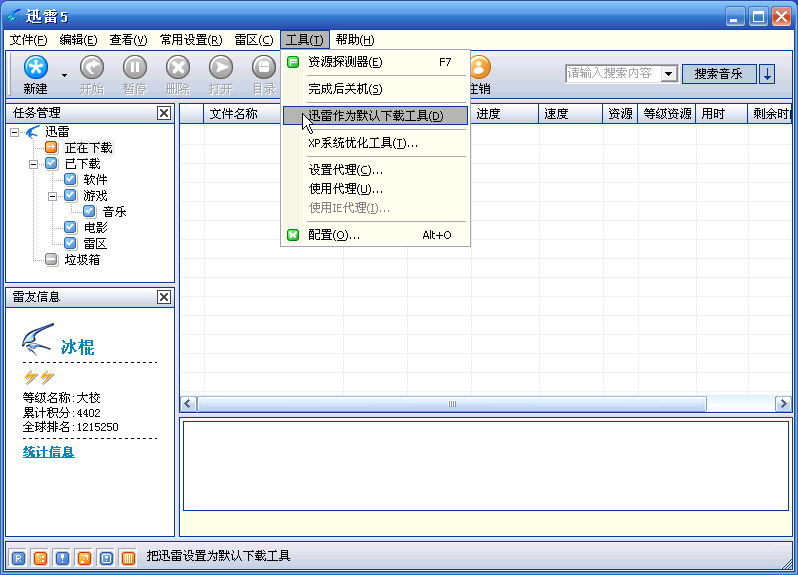Select 音乐 category in tree

point(114,212)
